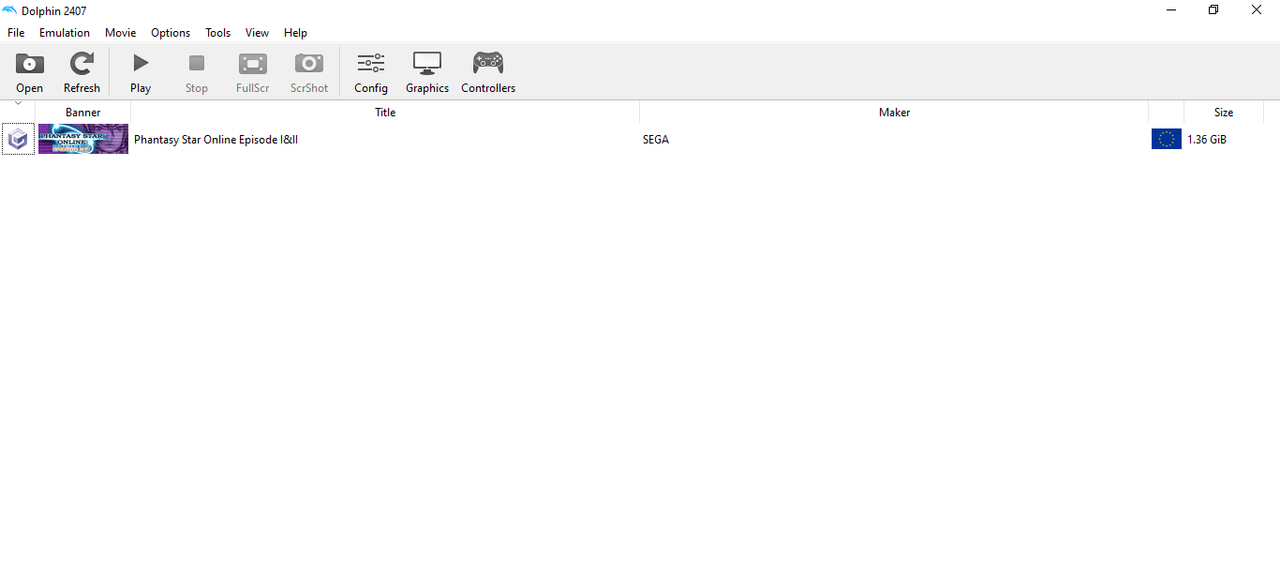Click the Phantasy Star Online banner thumbnail

pyautogui.click(x=83, y=139)
